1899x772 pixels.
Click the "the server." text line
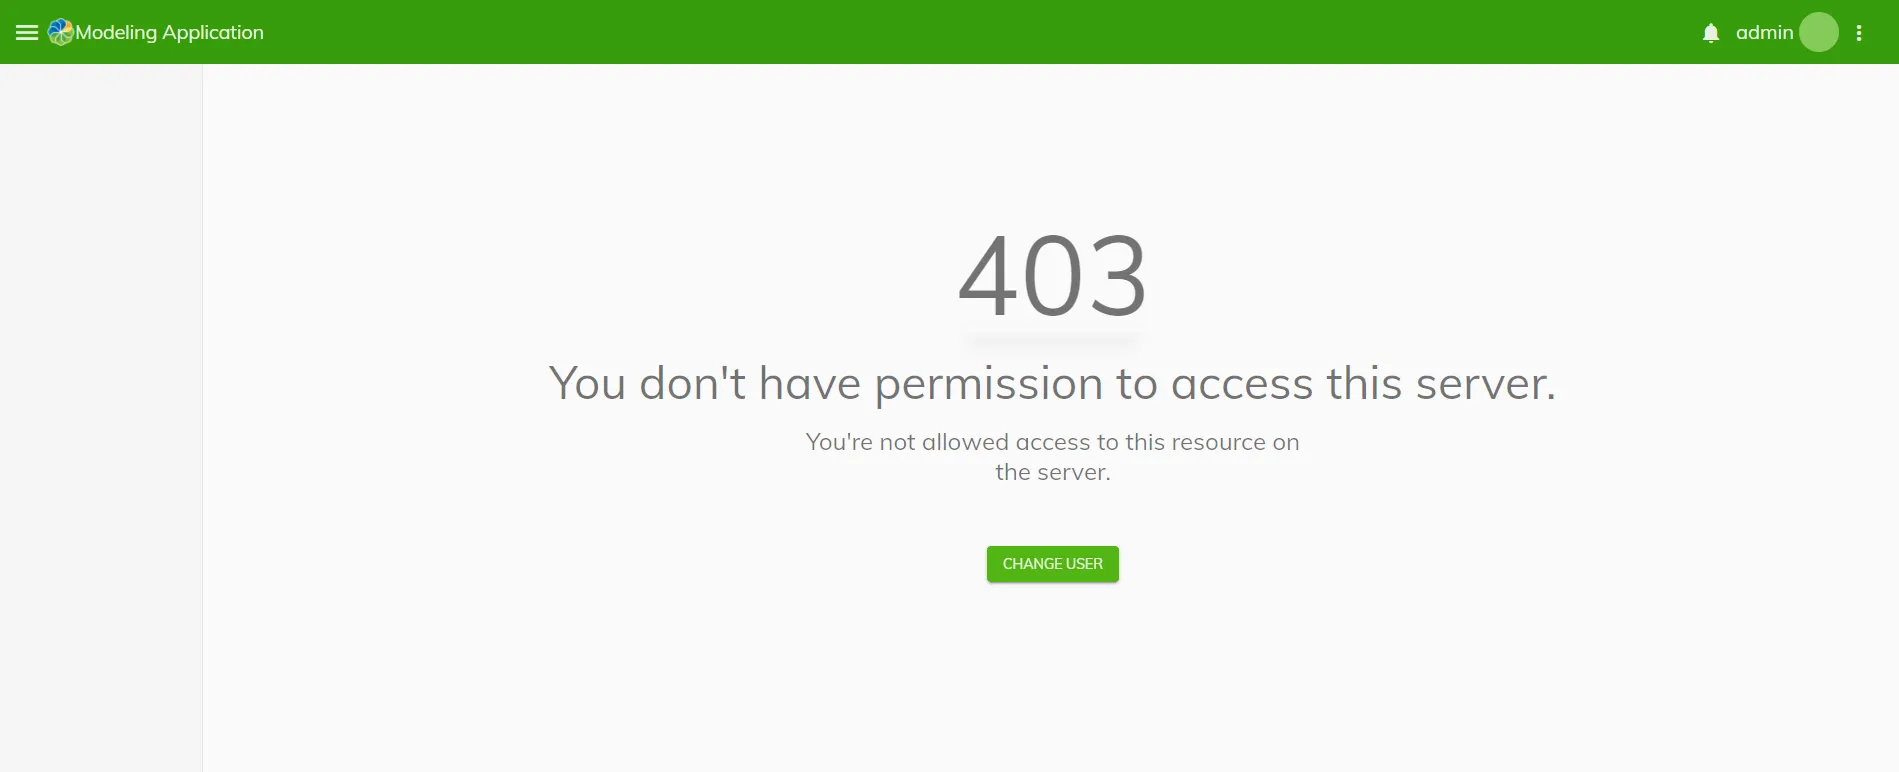coord(1053,472)
